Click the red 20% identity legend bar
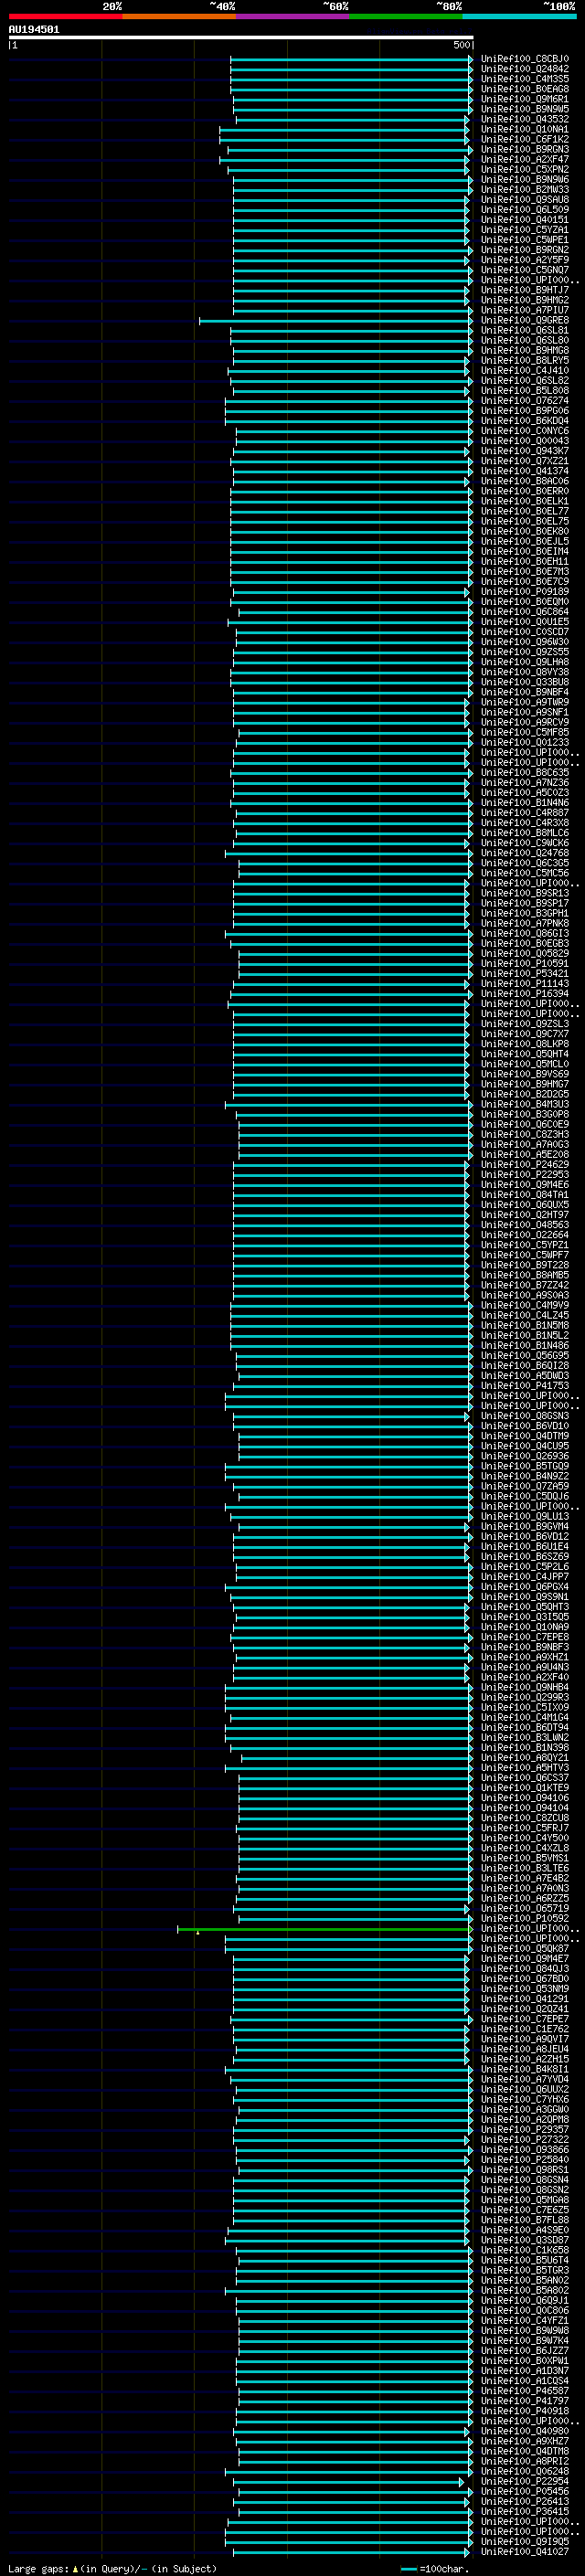 pyautogui.click(x=65, y=16)
